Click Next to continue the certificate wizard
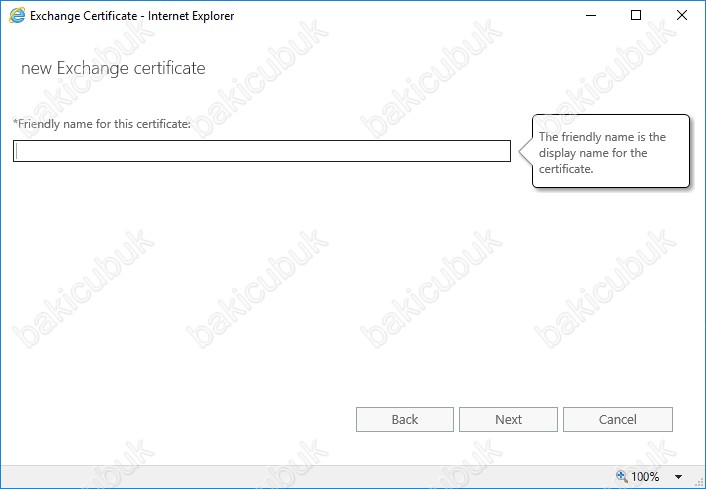The image size is (706, 489). coord(508,420)
